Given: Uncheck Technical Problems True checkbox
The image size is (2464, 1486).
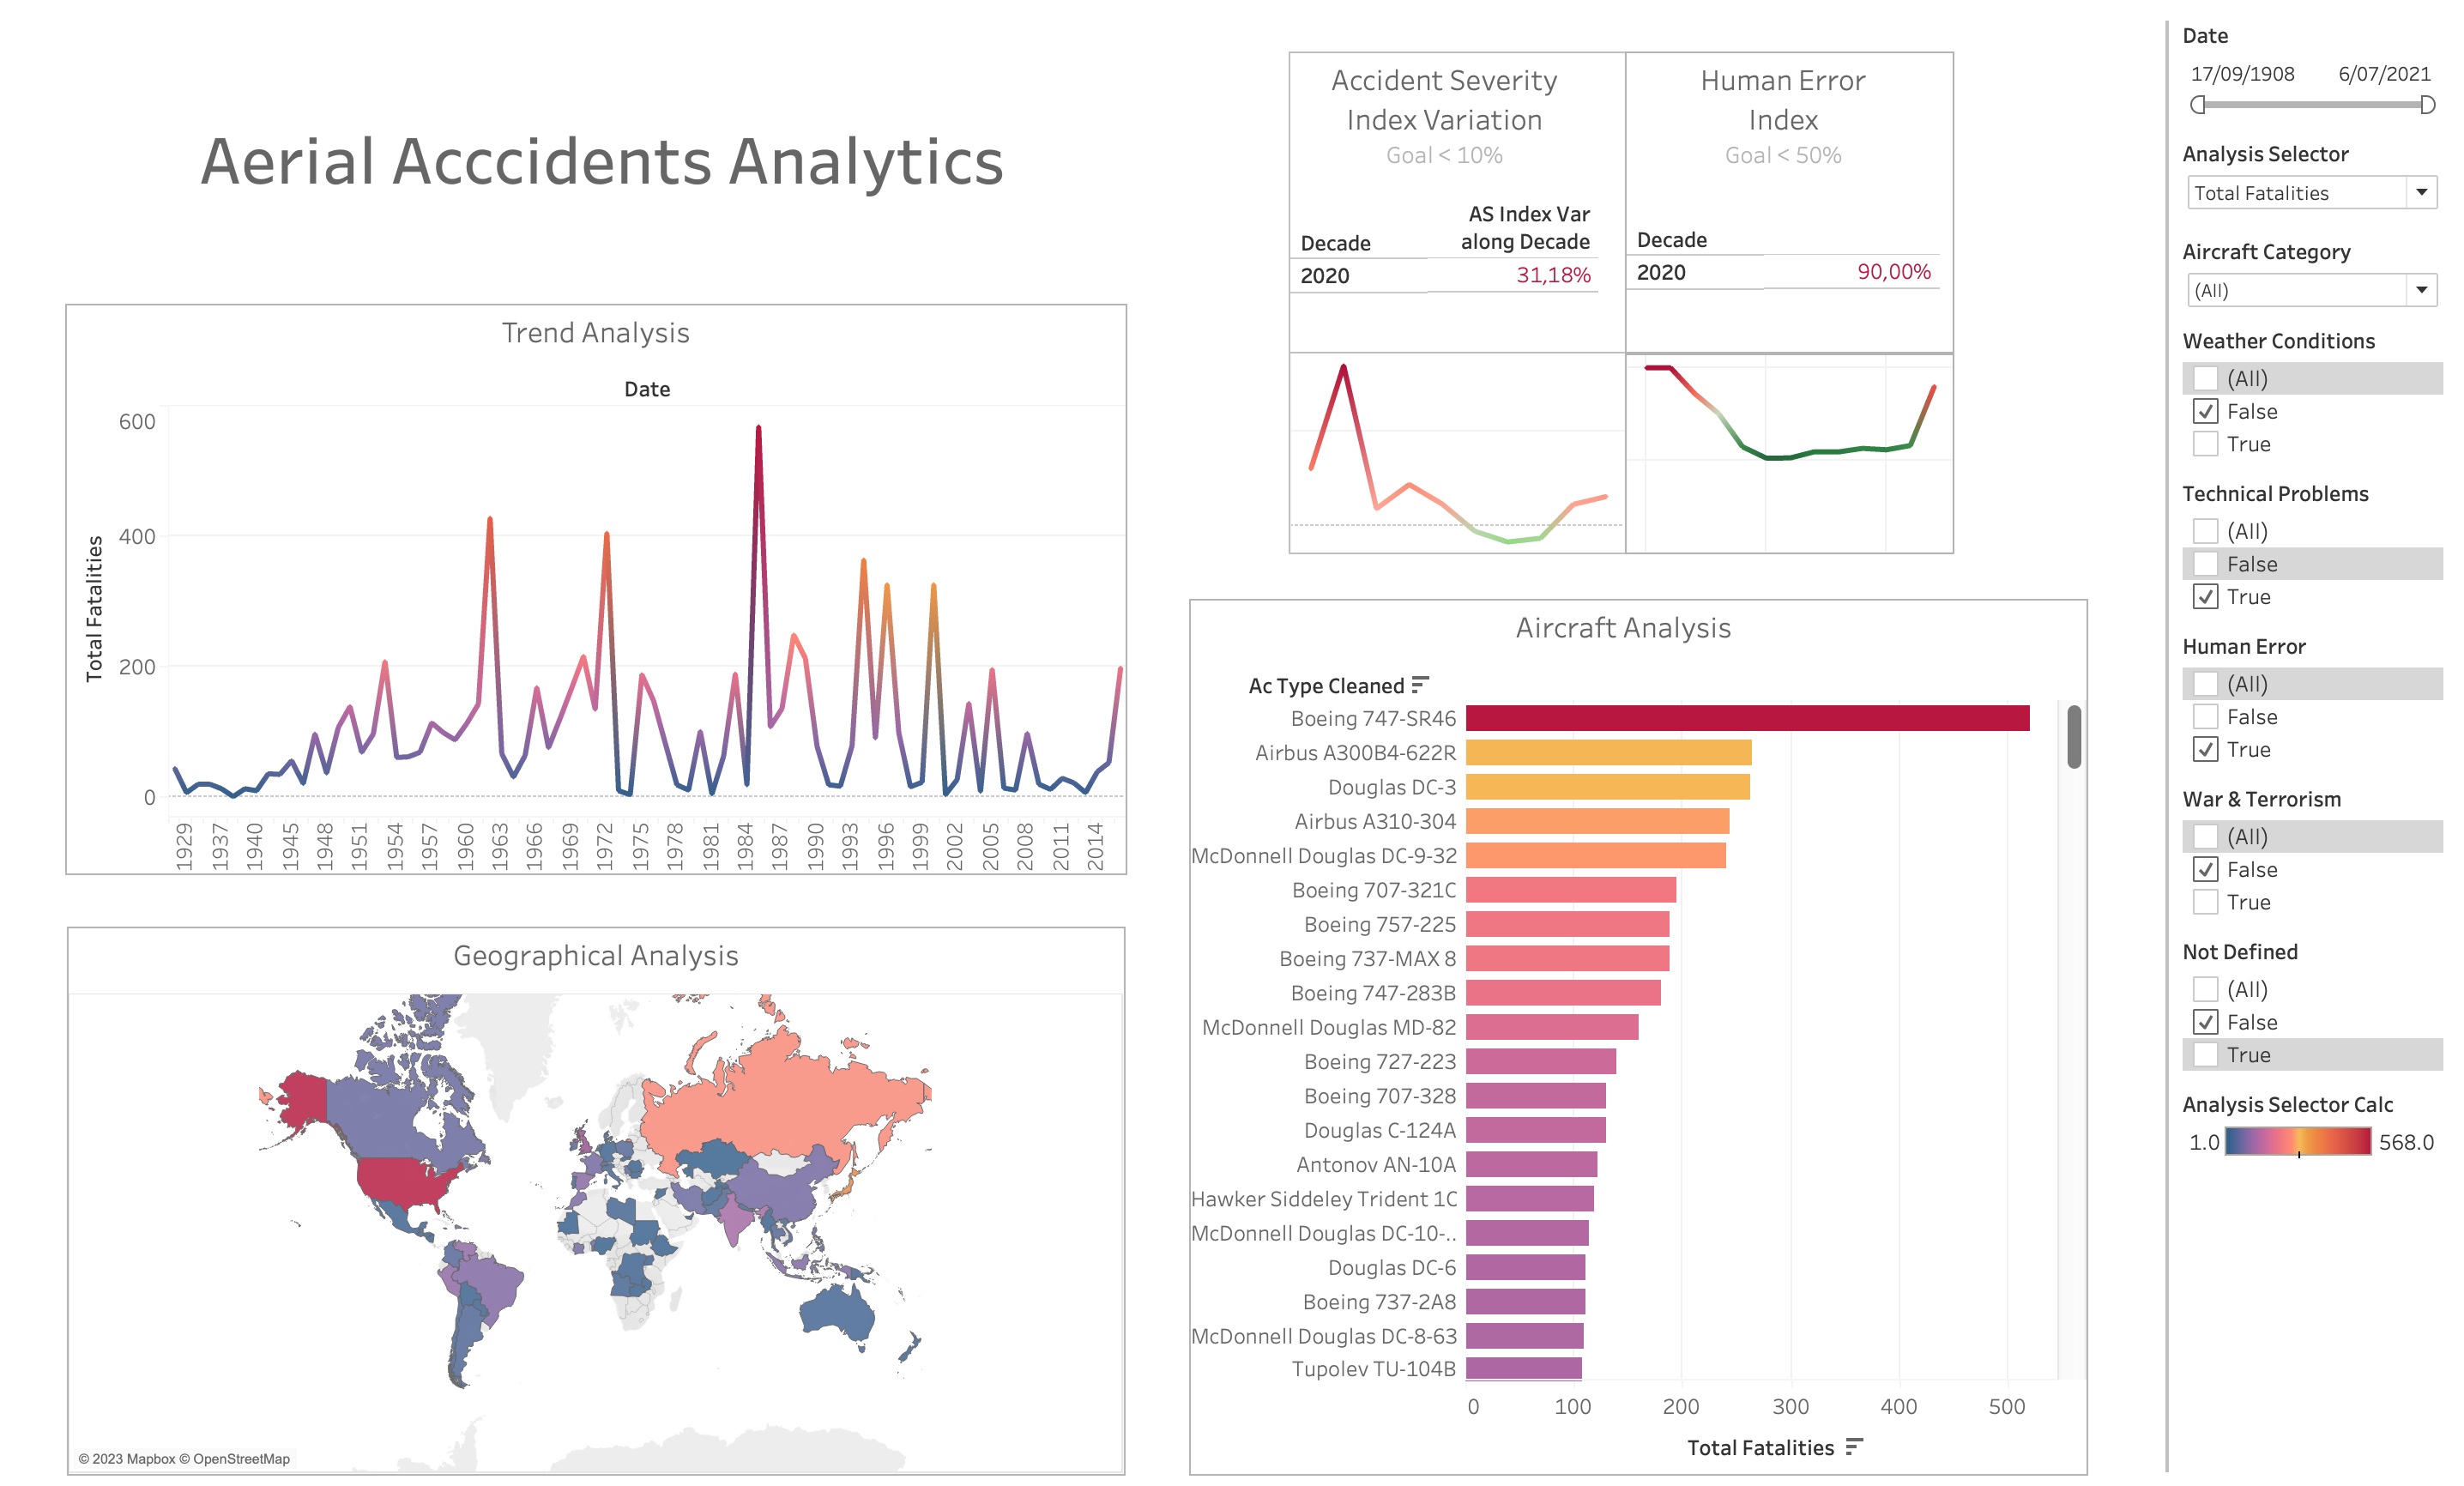Looking at the screenshot, I should 2205,597.
